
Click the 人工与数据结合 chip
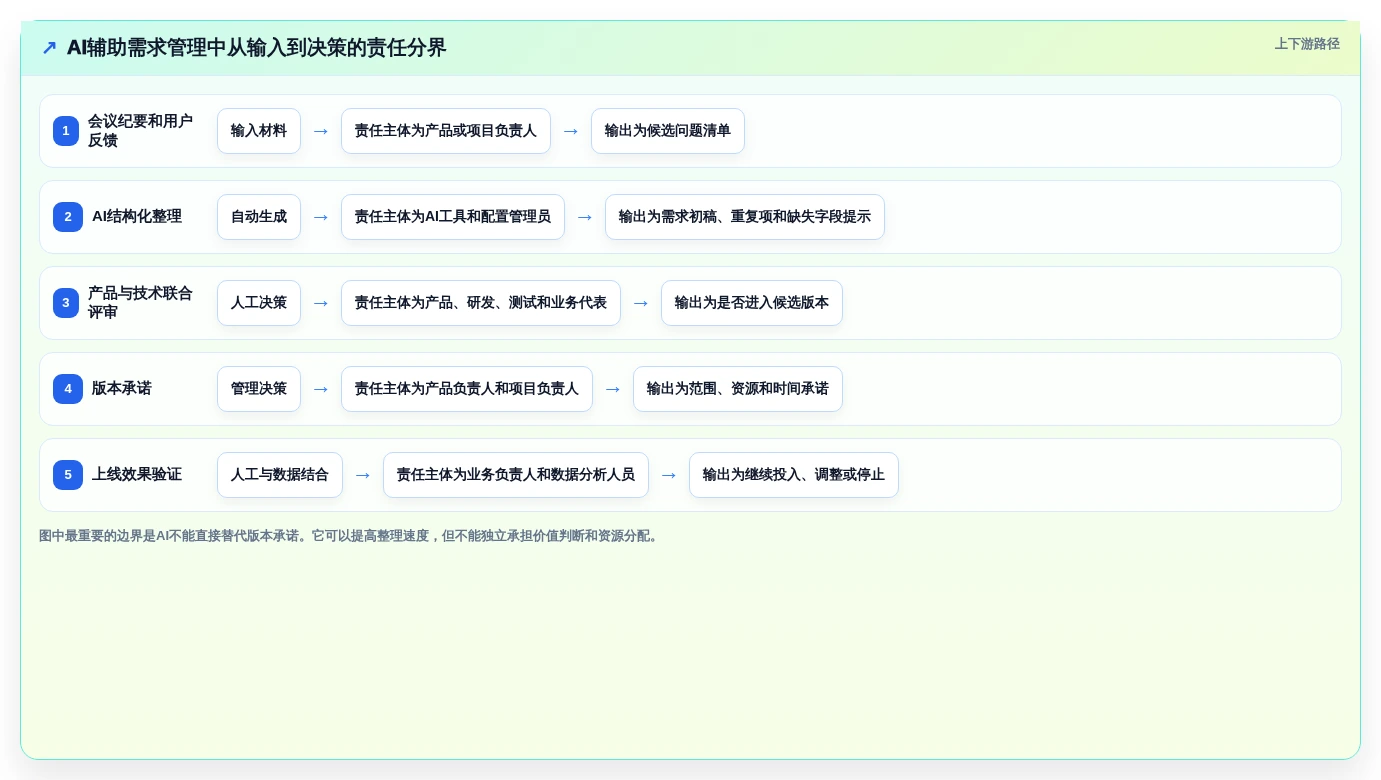pos(280,475)
